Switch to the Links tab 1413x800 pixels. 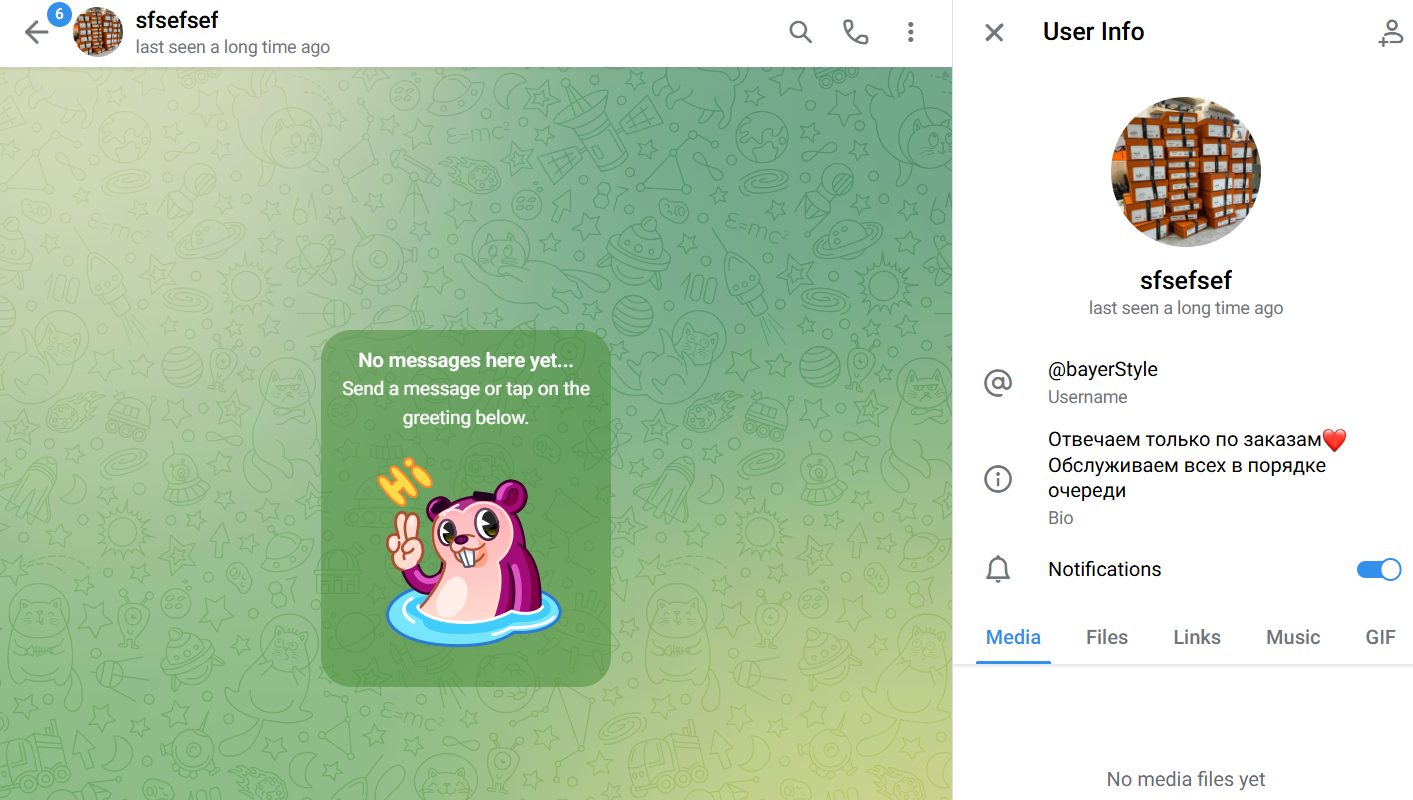click(x=1197, y=637)
